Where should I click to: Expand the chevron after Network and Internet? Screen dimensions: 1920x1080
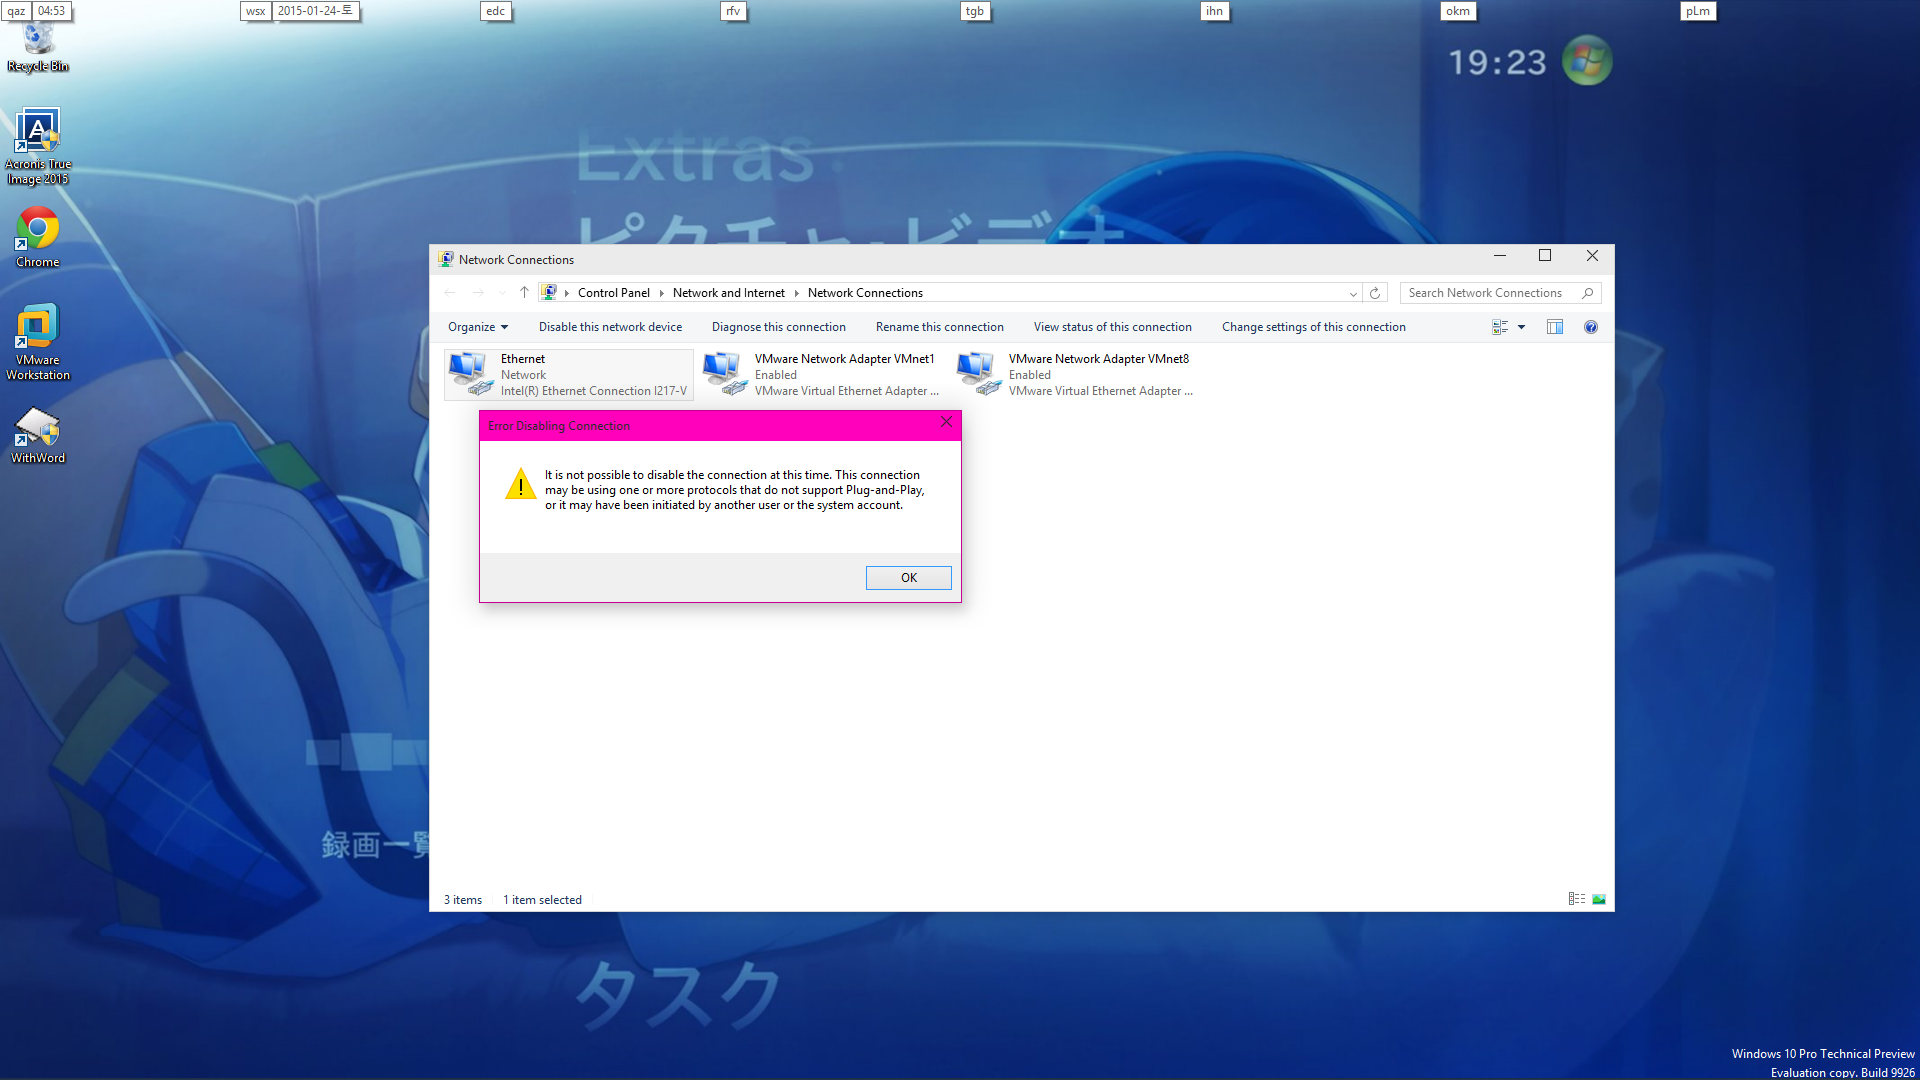click(796, 293)
